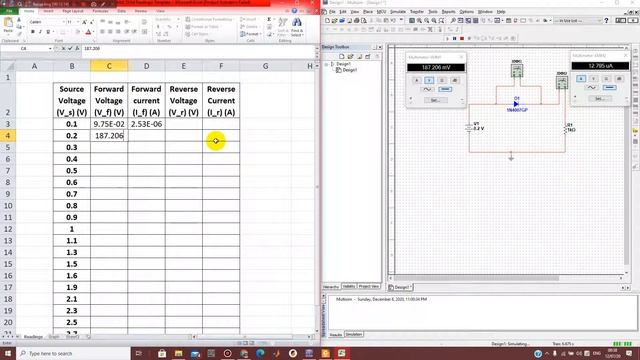Open the In Use List dropdown
Screen dimensions: 640x360
pos(578,20)
